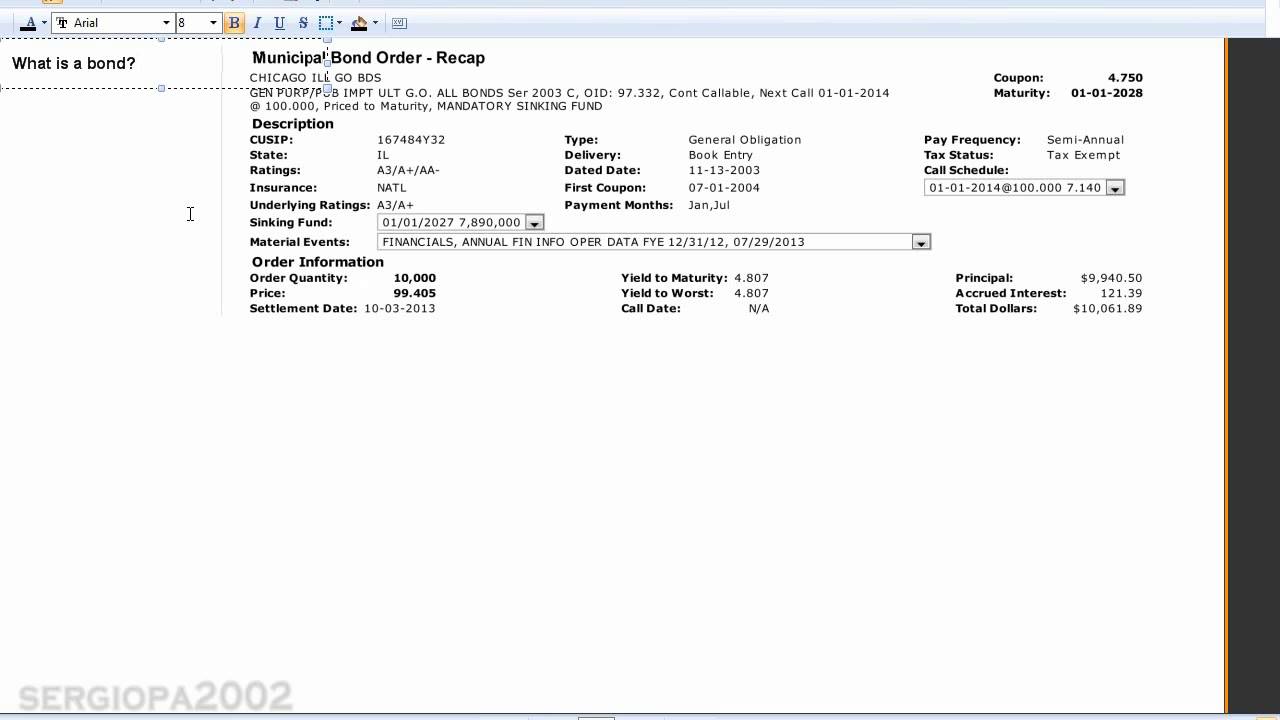This screenshot has width=1280, height=720.
Task: Open the border style dropdown arrow
Action: click(340, 23)
